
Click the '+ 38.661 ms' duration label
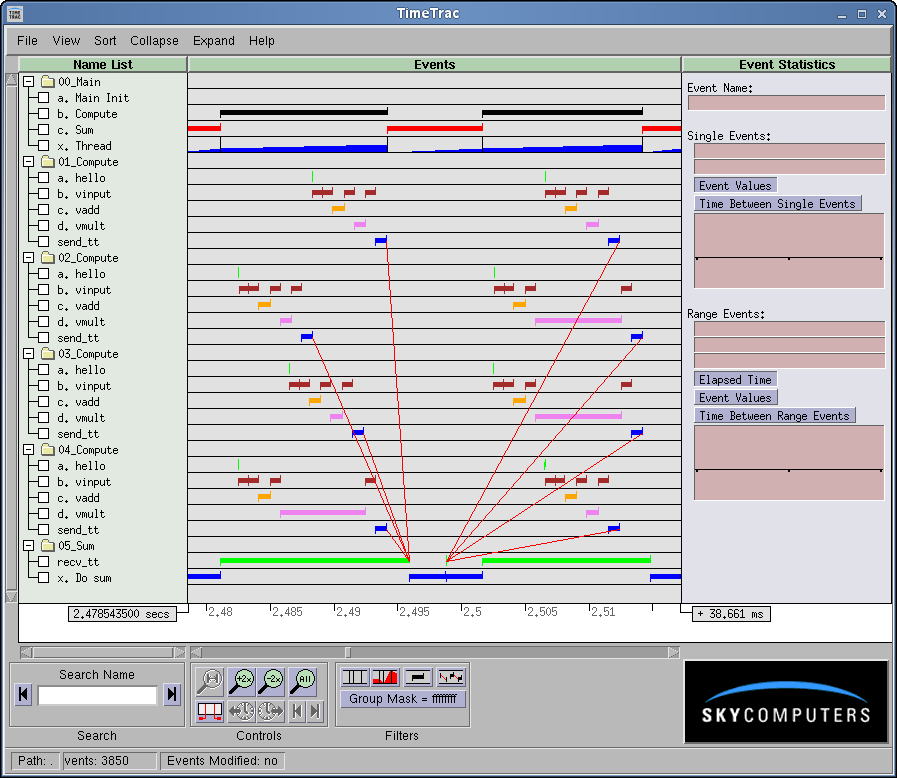[x=731, y=614]
